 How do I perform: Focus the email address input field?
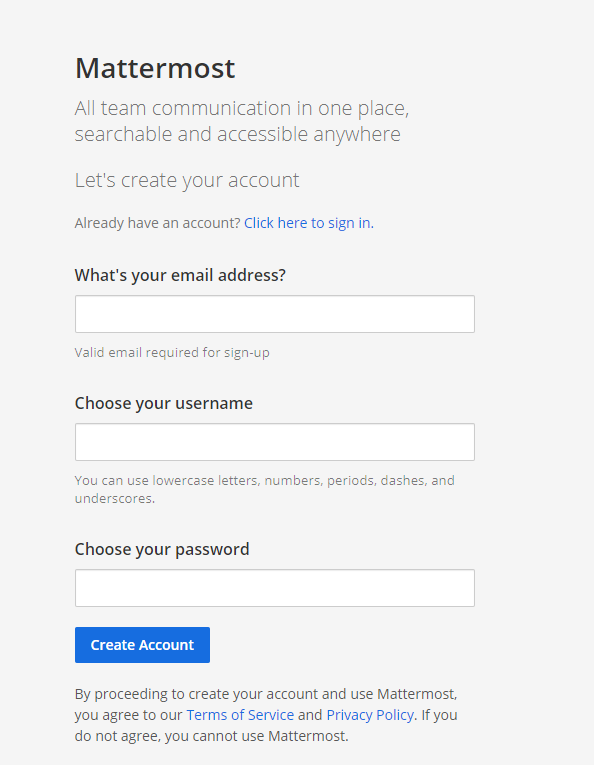point(275,314)
